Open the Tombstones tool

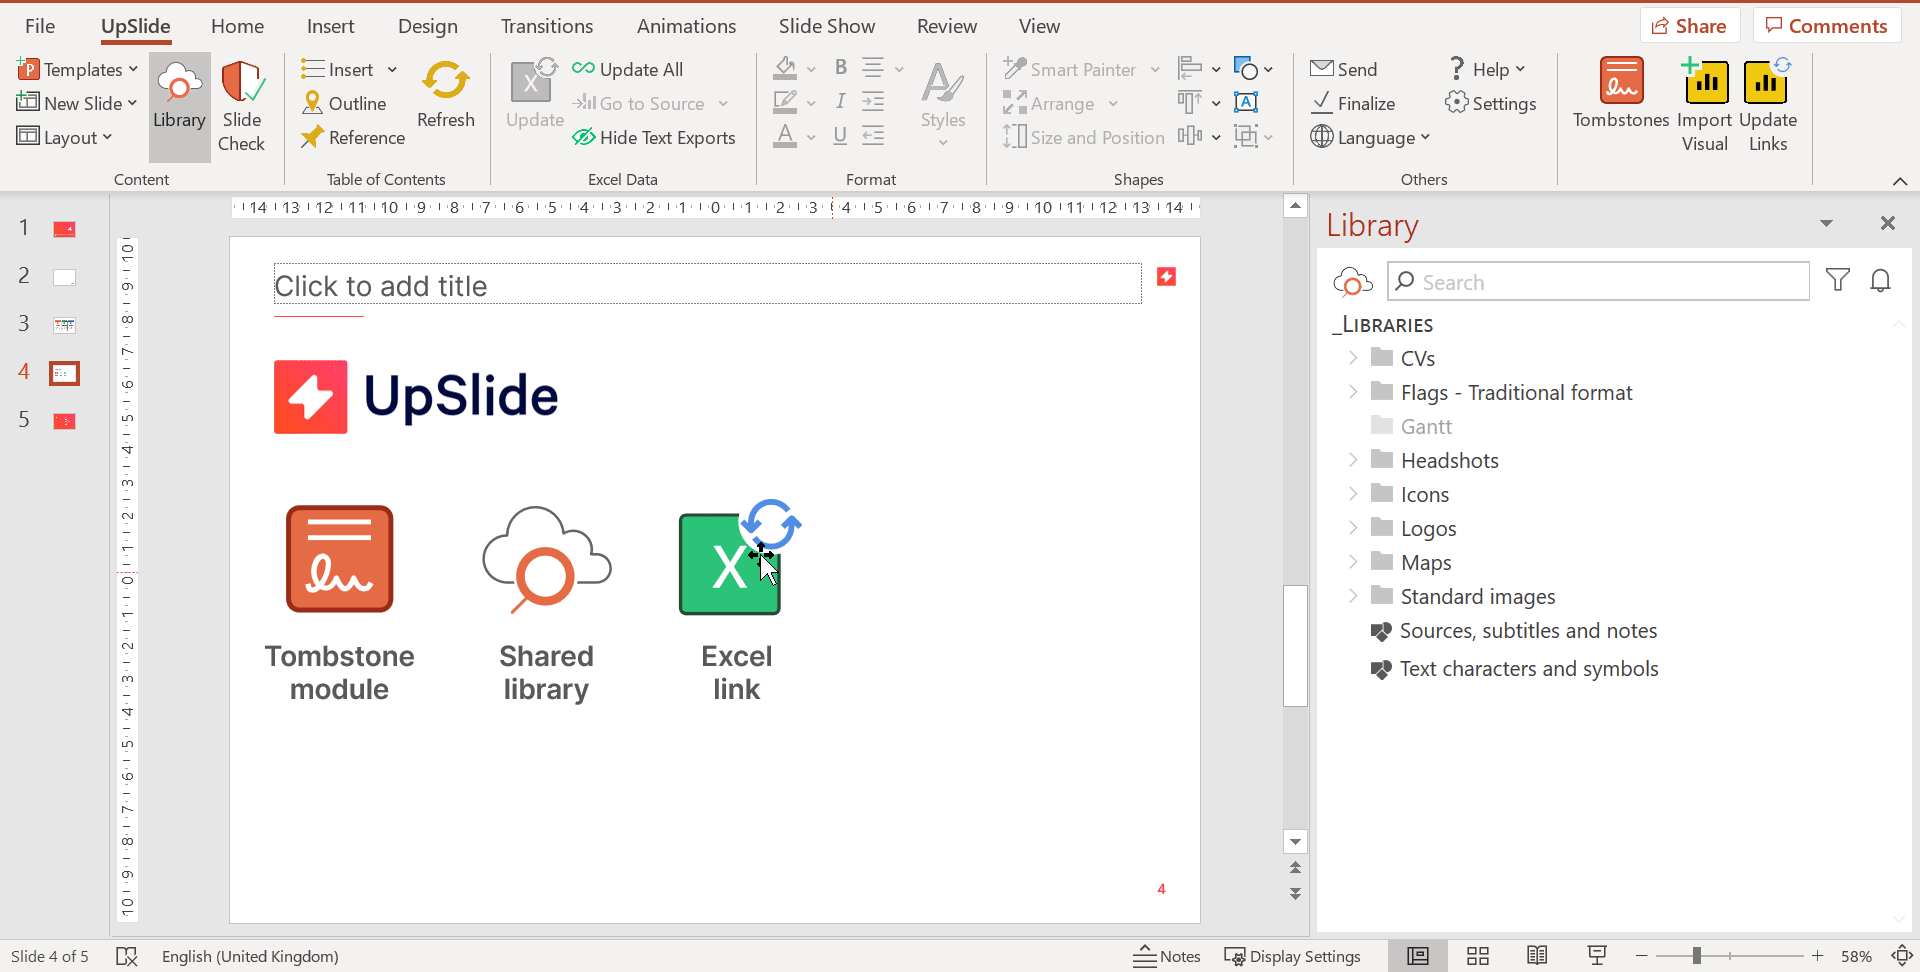pyautogui.click(x=1621, y=94)
